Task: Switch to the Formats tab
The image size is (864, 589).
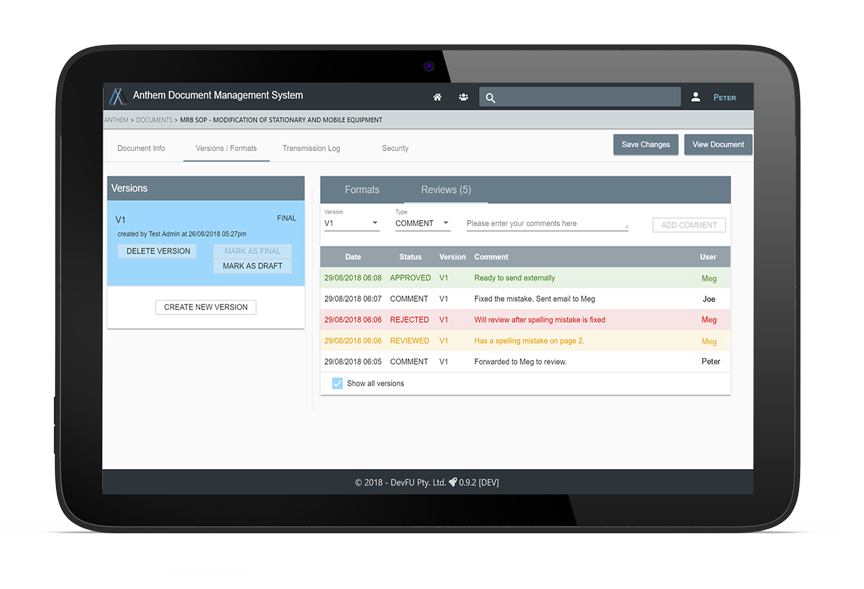Action: (362, 190)
